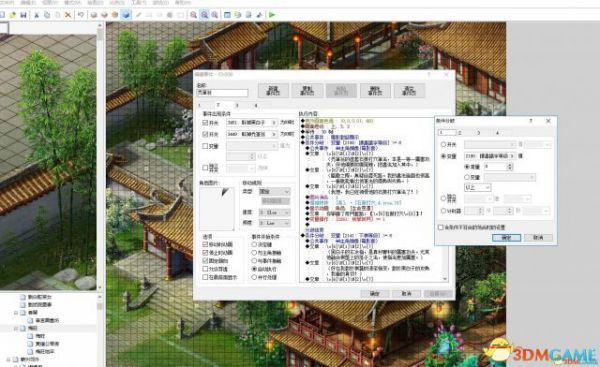Switch to tab 2 in conditional-branch dialog
The width and height of the screenshot is (600, 367).
(460, 132)
